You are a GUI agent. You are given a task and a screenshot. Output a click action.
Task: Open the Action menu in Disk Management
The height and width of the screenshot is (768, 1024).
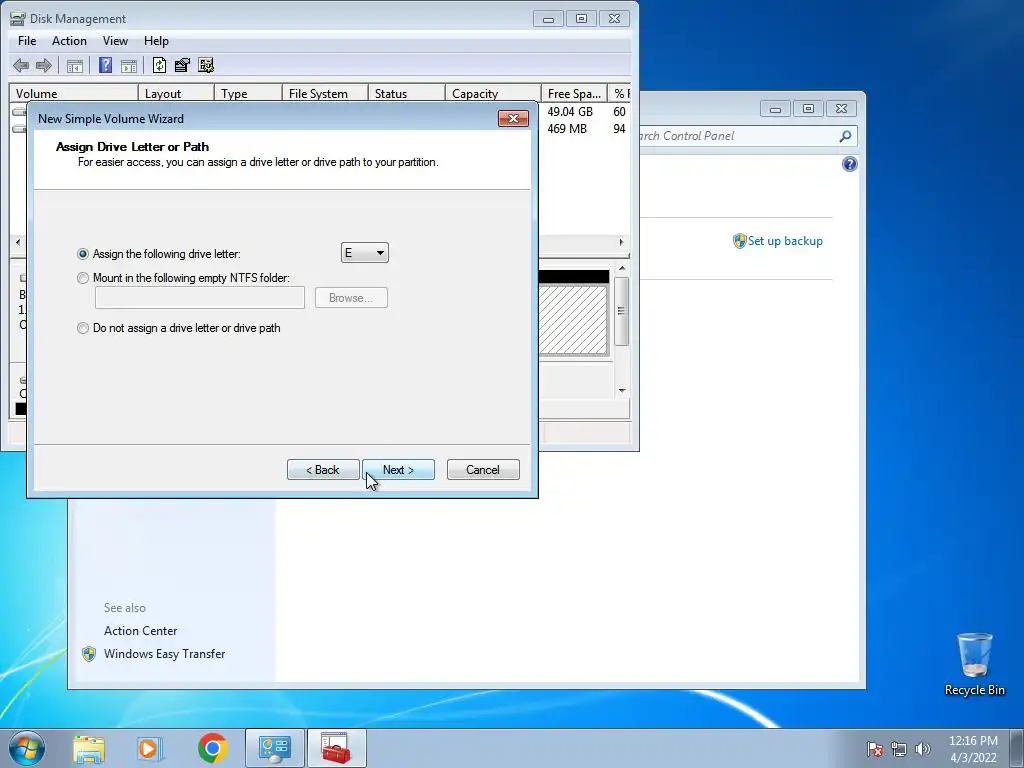point(69,40)
